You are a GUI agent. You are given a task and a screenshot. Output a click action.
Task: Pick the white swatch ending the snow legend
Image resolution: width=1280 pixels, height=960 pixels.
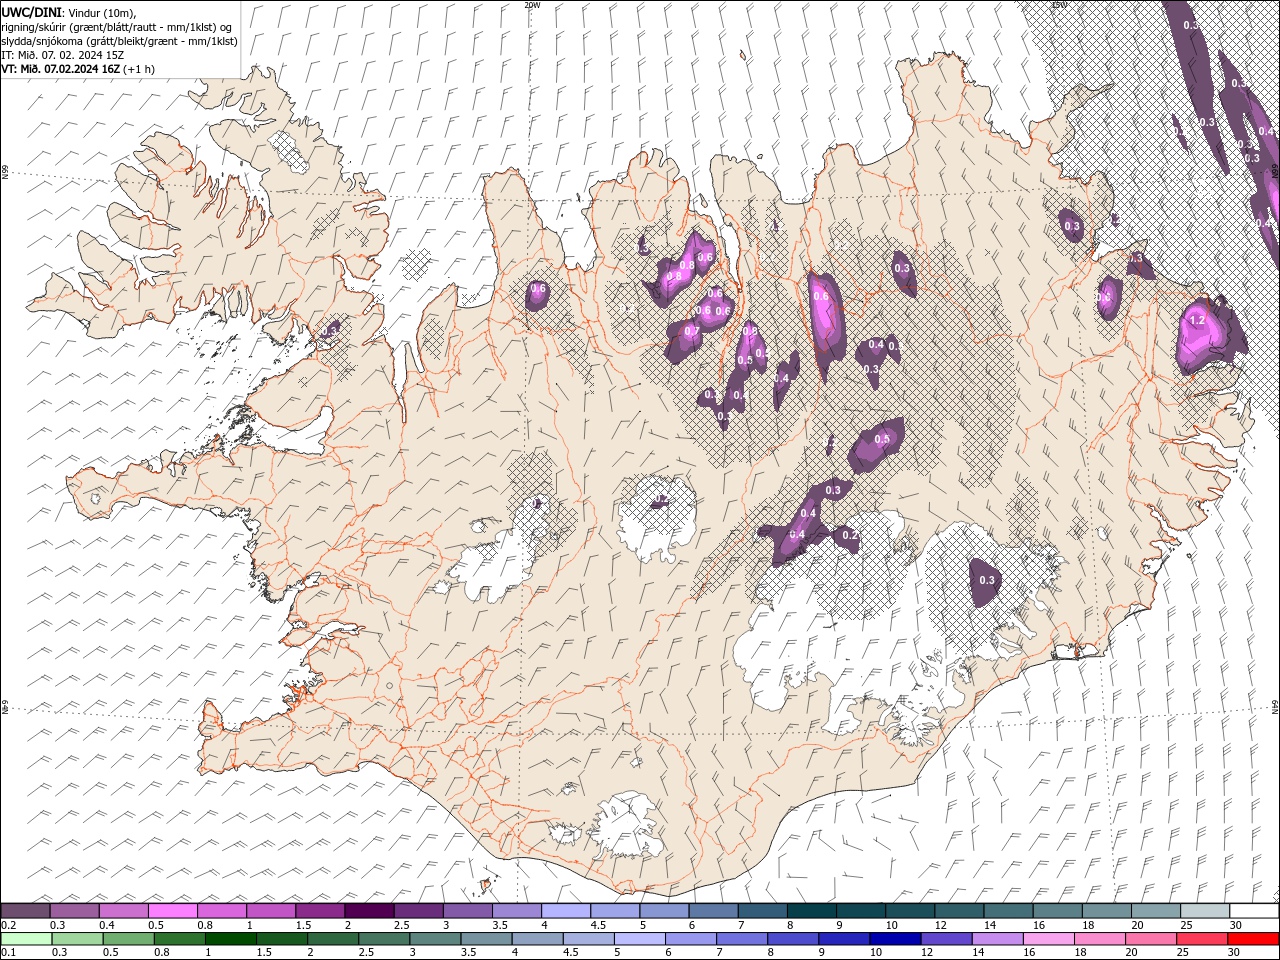(x=1254, y=911)
